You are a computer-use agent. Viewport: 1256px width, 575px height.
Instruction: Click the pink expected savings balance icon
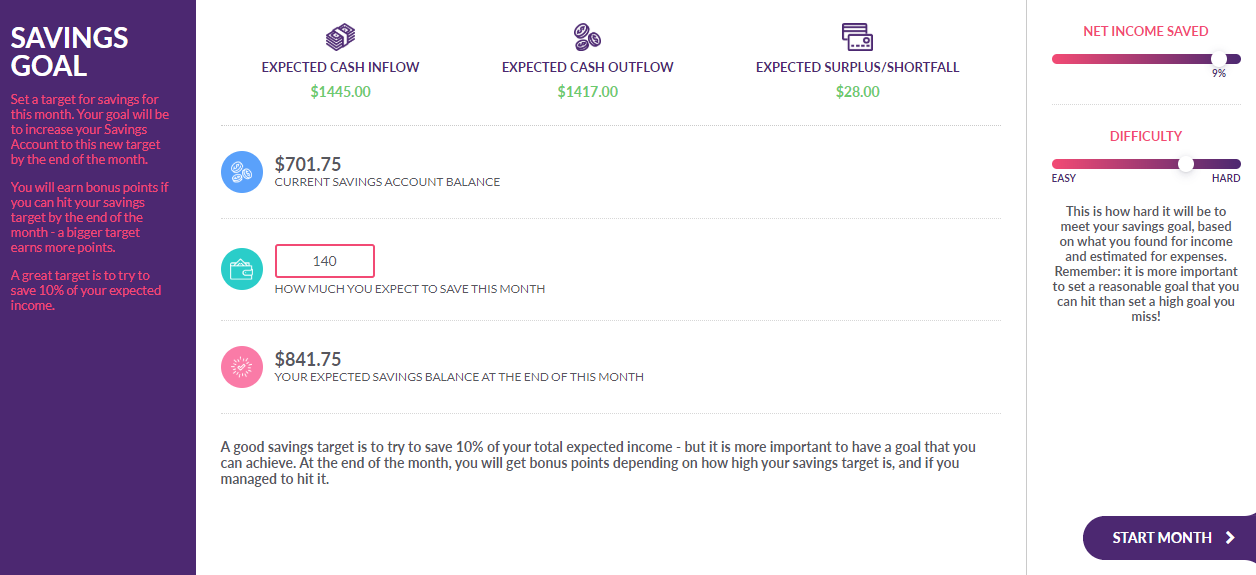(x=242, y=367)
